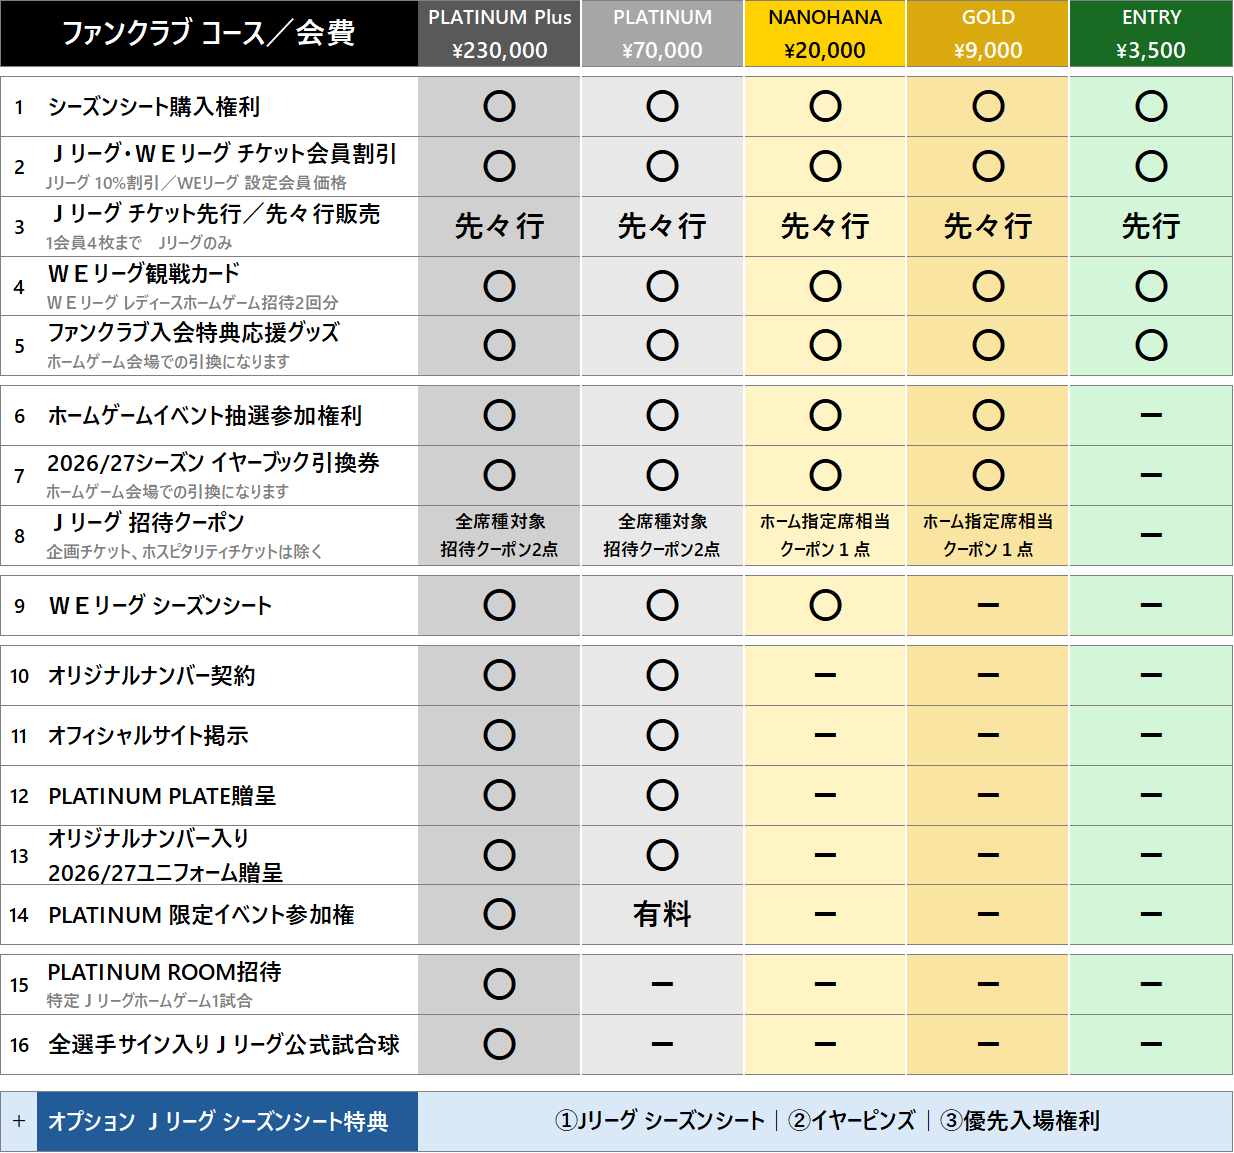1234x1153 pixels.
Task: Click the circle for ユニフォーム贈呈 under PLATINUM
Action: [x=662, y=855]
